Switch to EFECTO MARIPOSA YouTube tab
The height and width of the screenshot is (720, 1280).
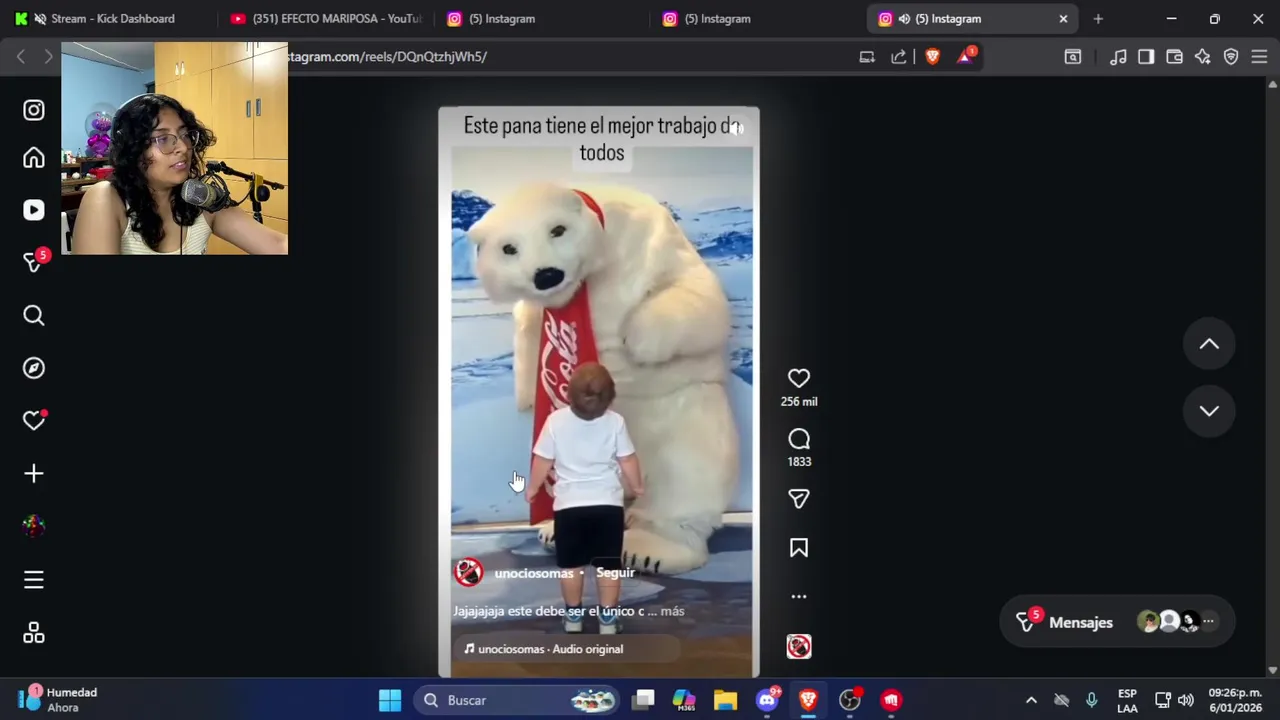[325, 18]
